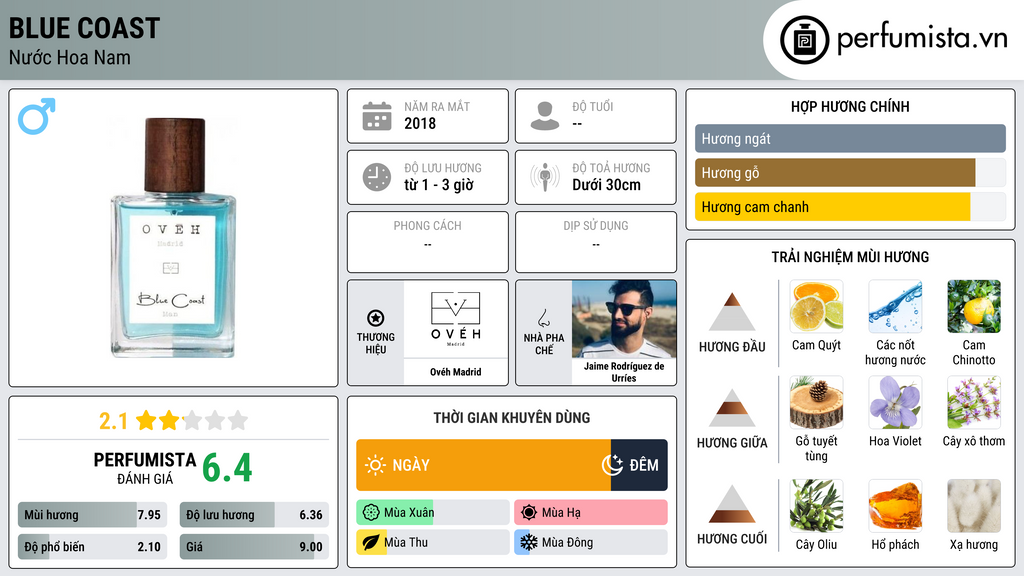
Task: Click the Hương cam chanh accord bar
Action: pos(850,207)
